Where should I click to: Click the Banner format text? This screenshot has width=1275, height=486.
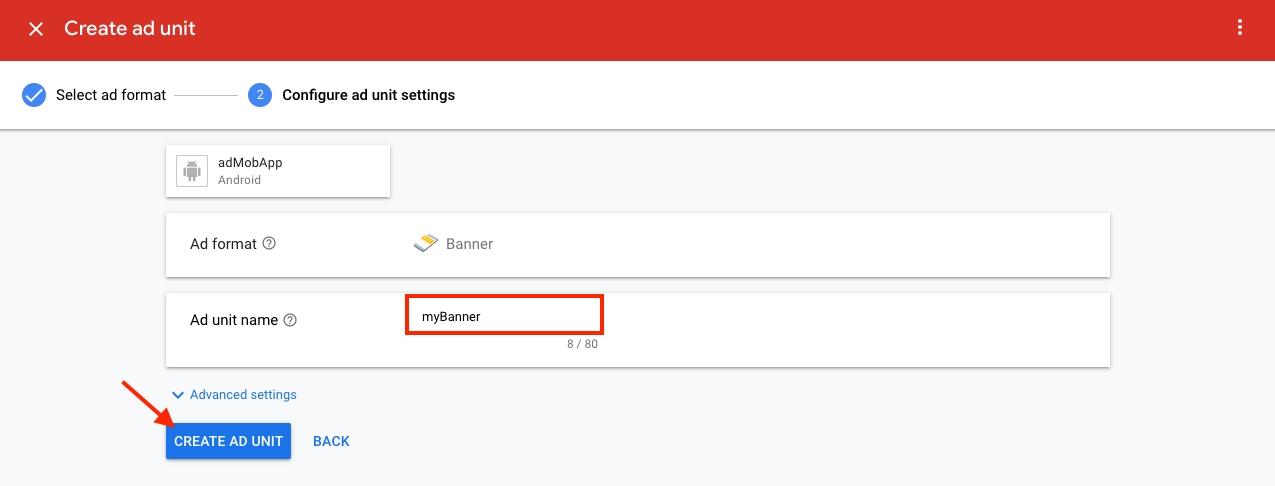point(469,244)
